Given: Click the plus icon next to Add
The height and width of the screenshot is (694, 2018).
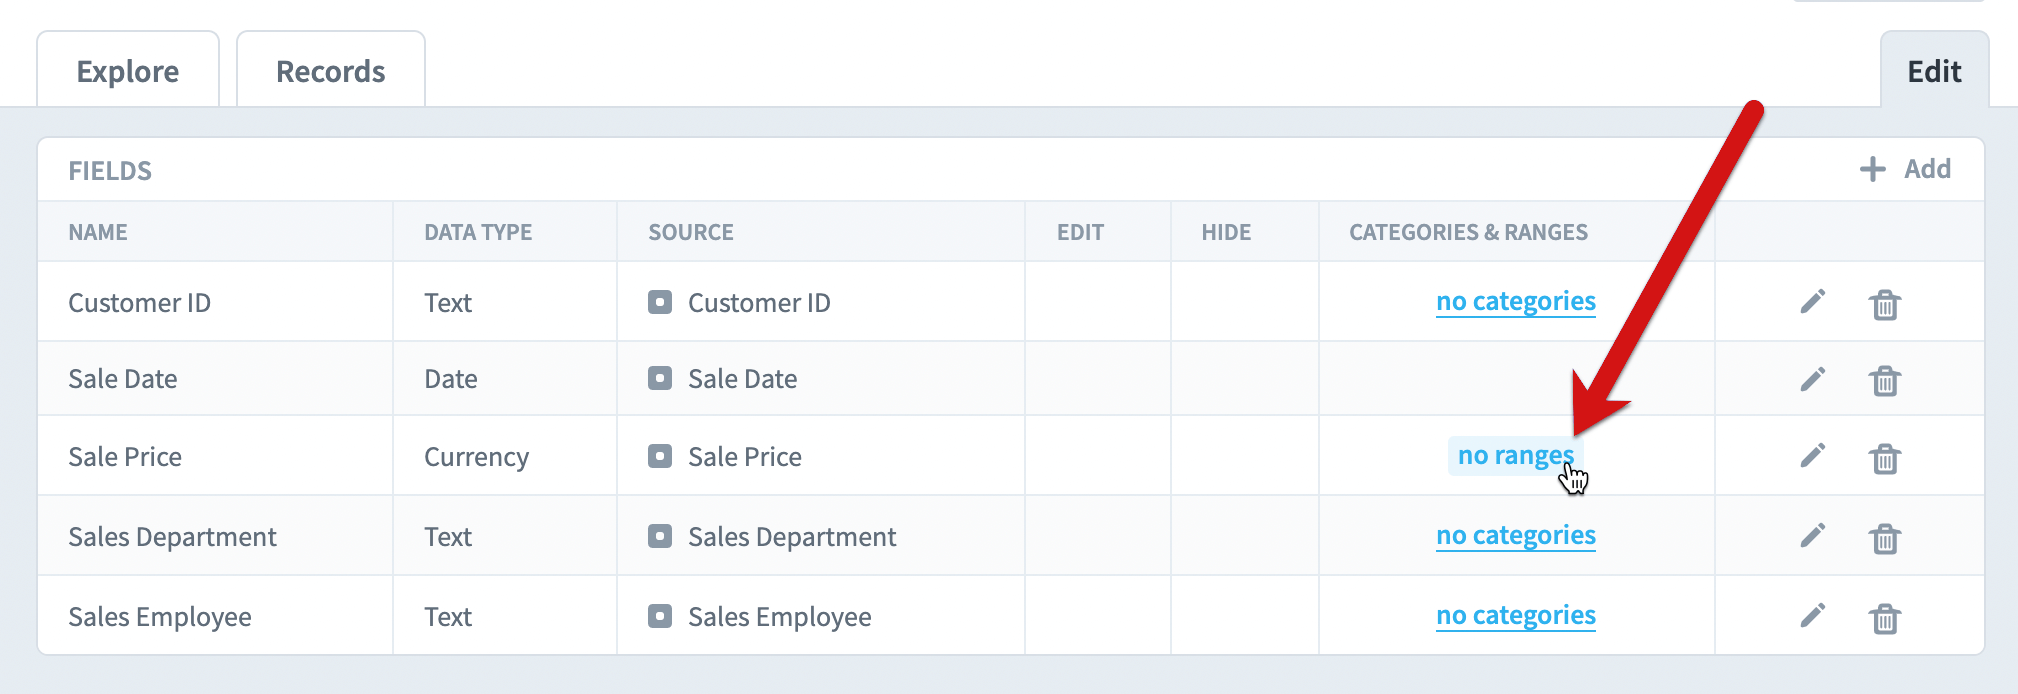Looking at the screenshot, I should (1872, 169).
